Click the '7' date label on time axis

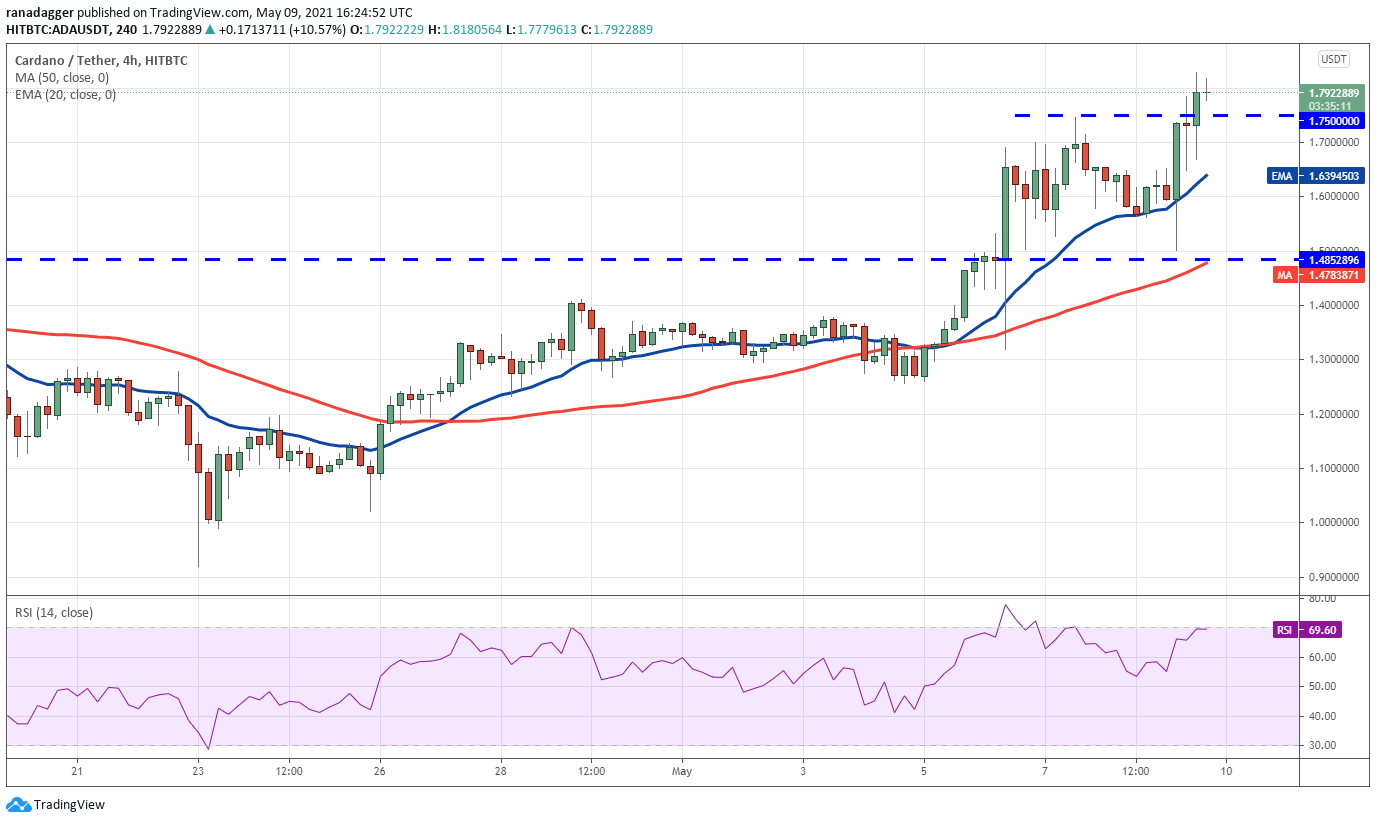pos(1045,772)
